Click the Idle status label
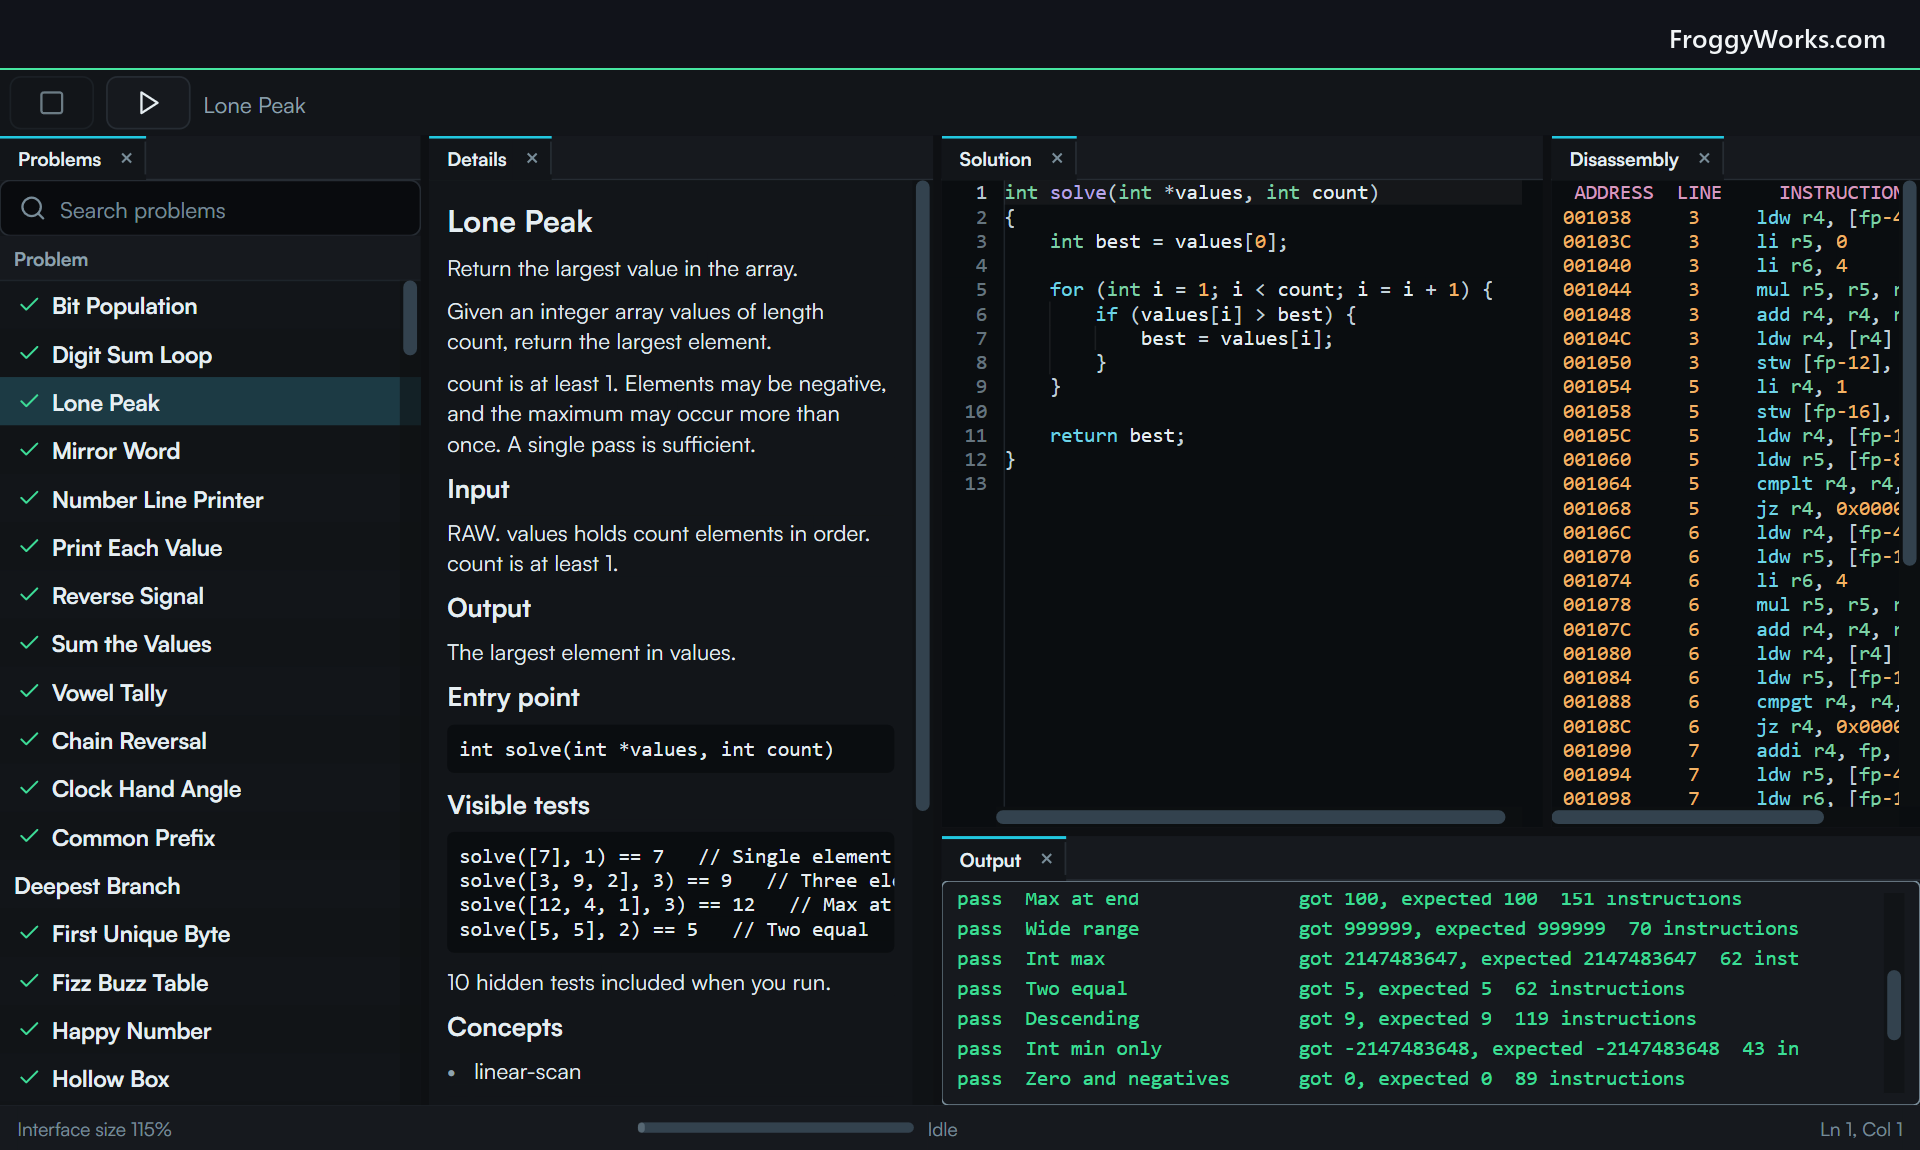 point(942,1129)
